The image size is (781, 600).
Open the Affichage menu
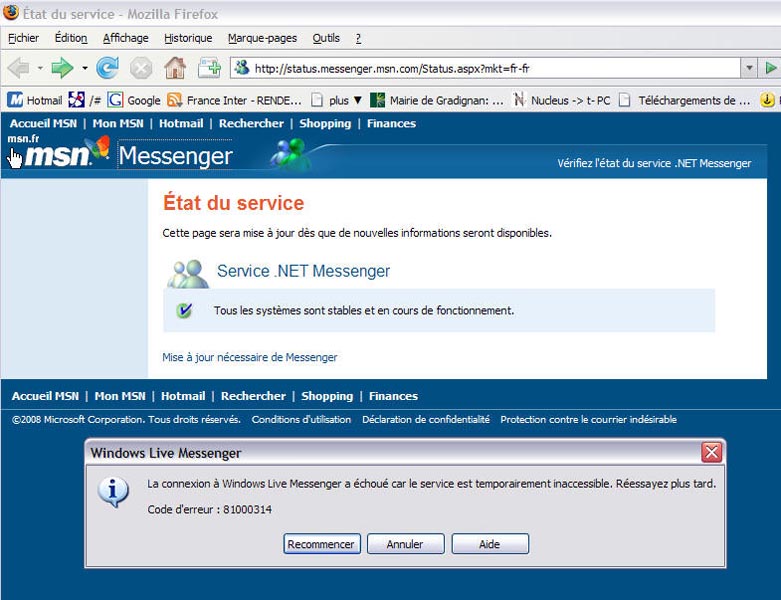click(x=126, y=38)
